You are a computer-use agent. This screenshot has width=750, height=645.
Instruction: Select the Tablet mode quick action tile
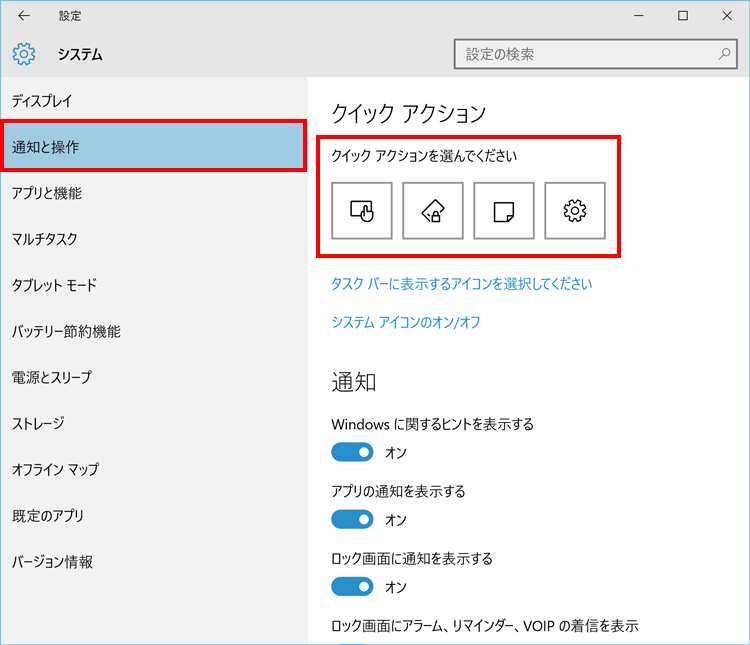[361, 211]
